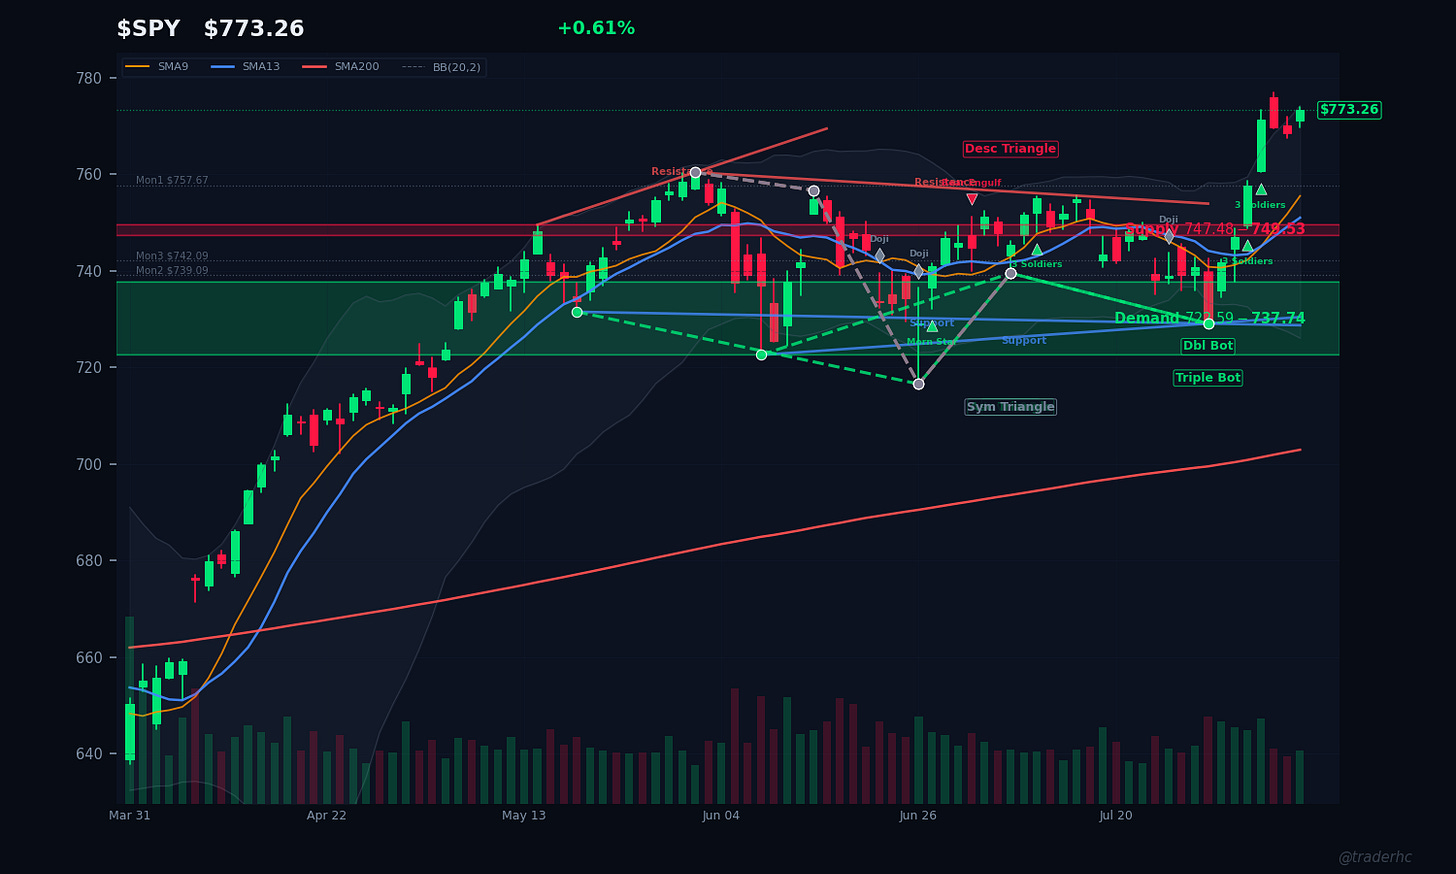The width and height of the screenshot is (1456, 874).
Task: Click the Triple Bot pattern label
Action: click(1208, 378)
